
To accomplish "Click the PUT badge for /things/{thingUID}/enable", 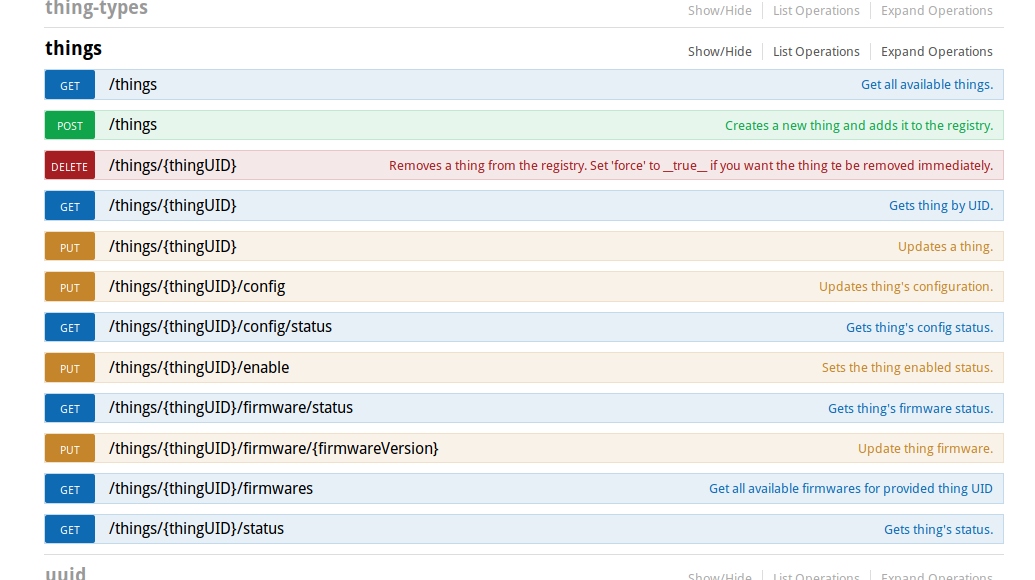I will [x=70, y=368].
